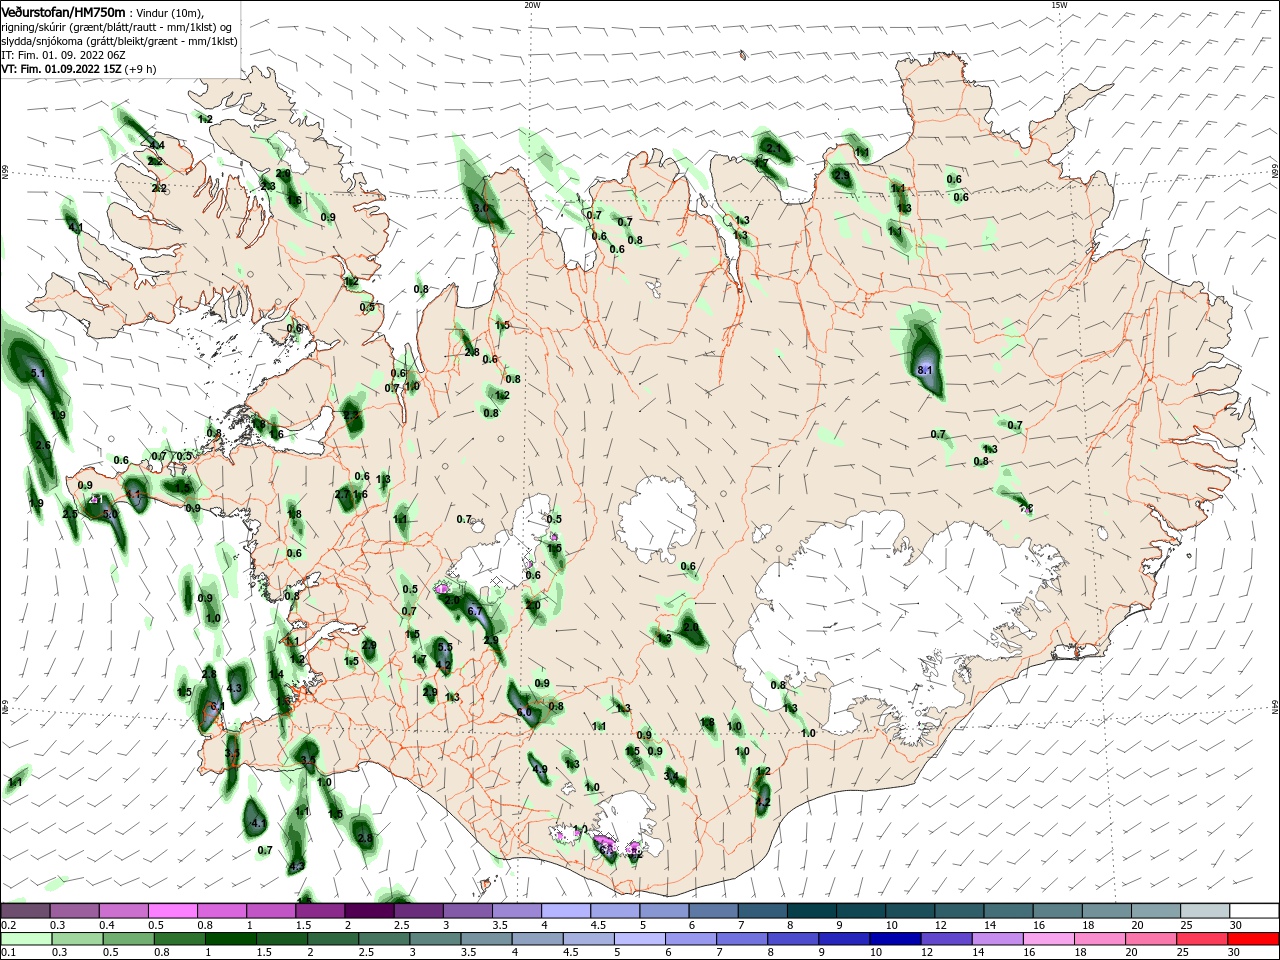Image resolution: width=1280 pixels, height=960 pixels.
Task: Click the 15W longitude label
Action: click(1059, 5)
